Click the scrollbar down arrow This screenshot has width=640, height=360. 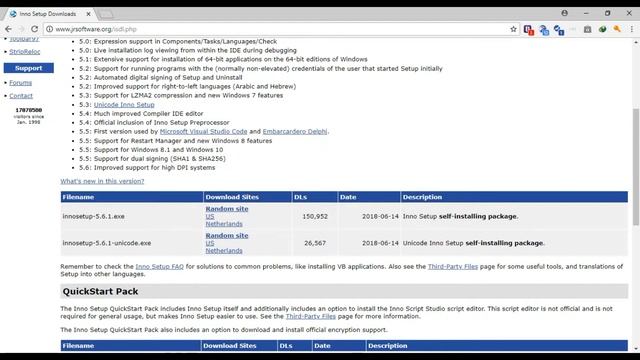(636, 349)
